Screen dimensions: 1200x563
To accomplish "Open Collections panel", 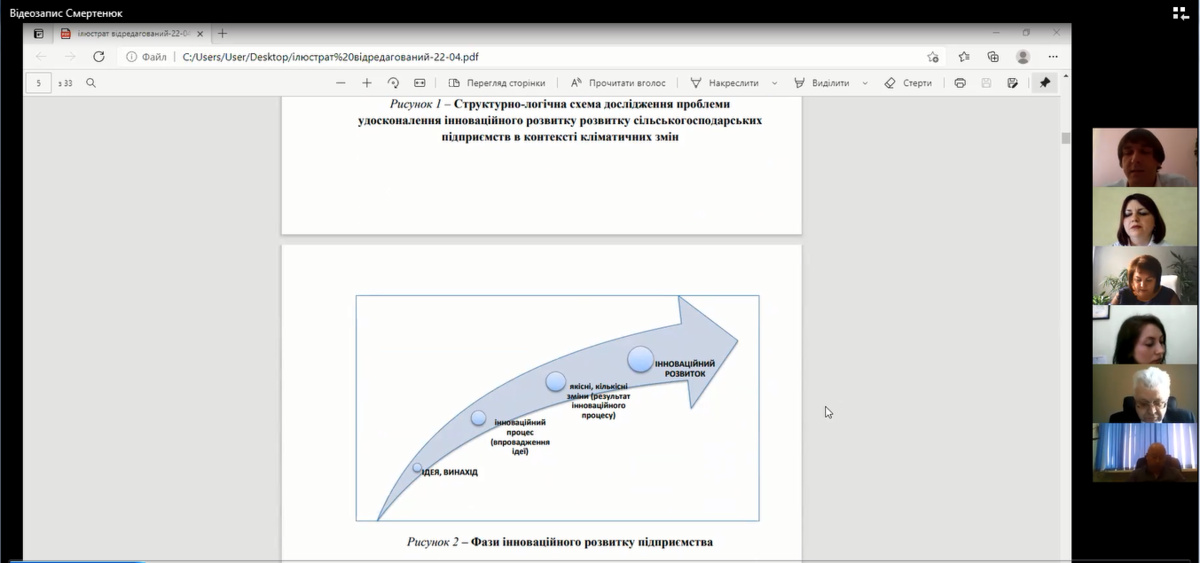I will (993, 57).
